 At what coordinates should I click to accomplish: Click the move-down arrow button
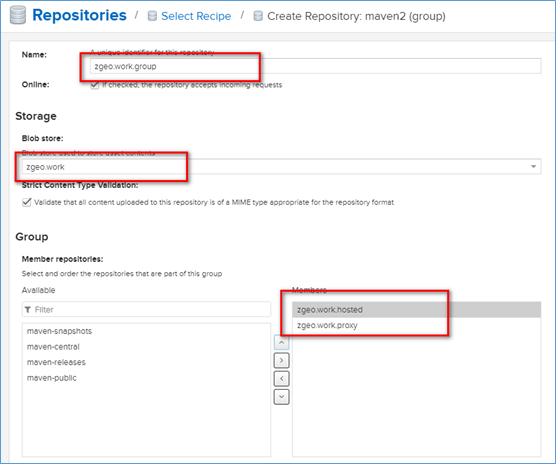pyautogui.click(x=282, y=397)
